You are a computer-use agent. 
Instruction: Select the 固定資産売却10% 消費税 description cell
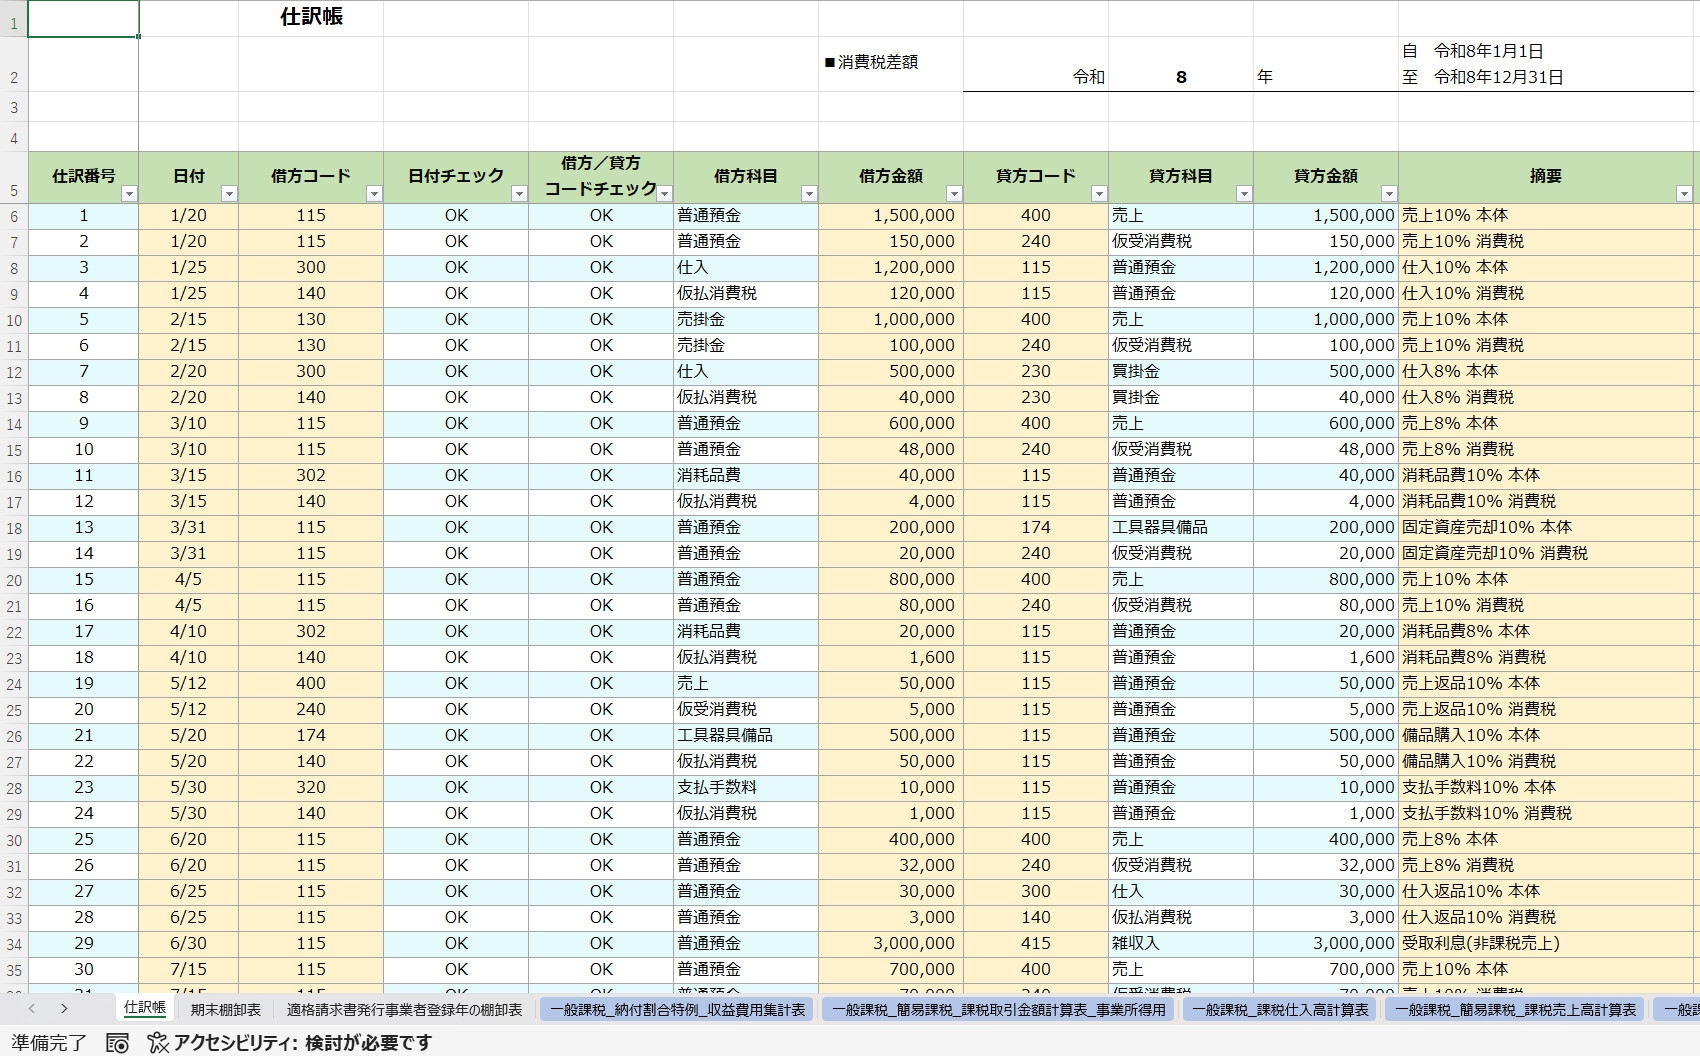(x=1547, y=553)
